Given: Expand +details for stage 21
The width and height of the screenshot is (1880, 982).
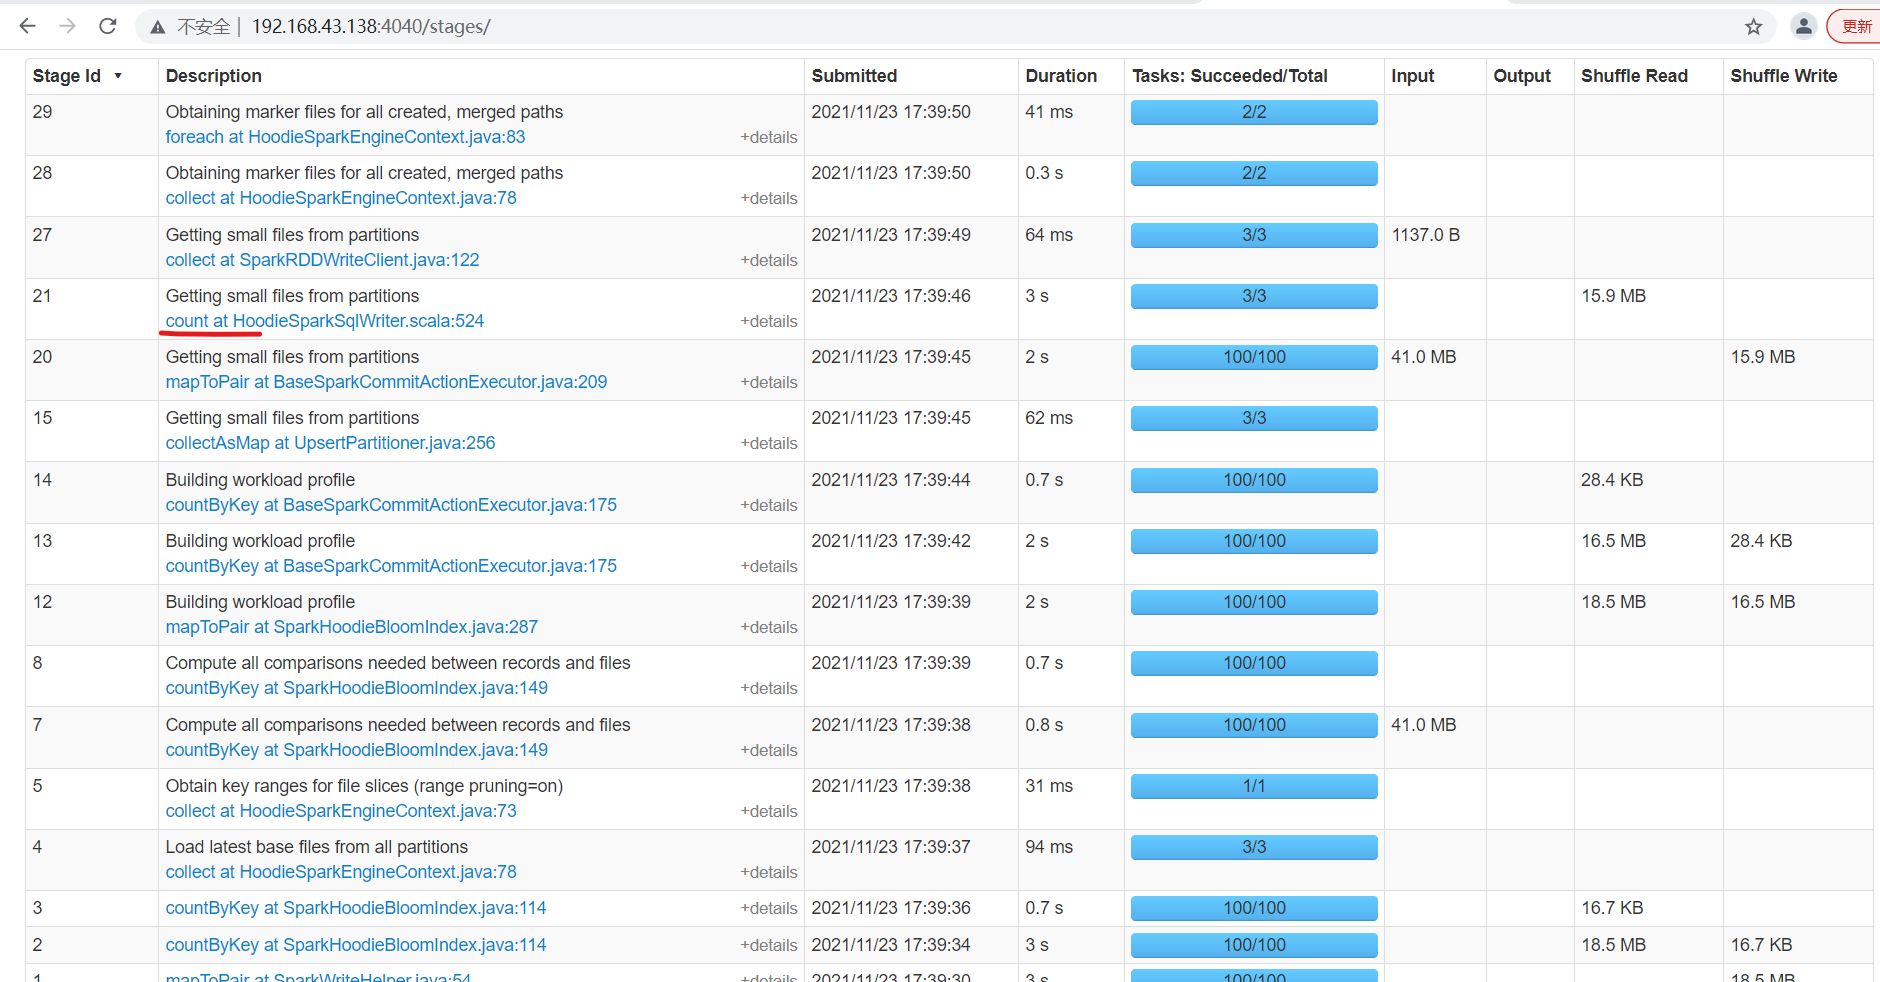Looking at the screenshot, I should 768,322.
